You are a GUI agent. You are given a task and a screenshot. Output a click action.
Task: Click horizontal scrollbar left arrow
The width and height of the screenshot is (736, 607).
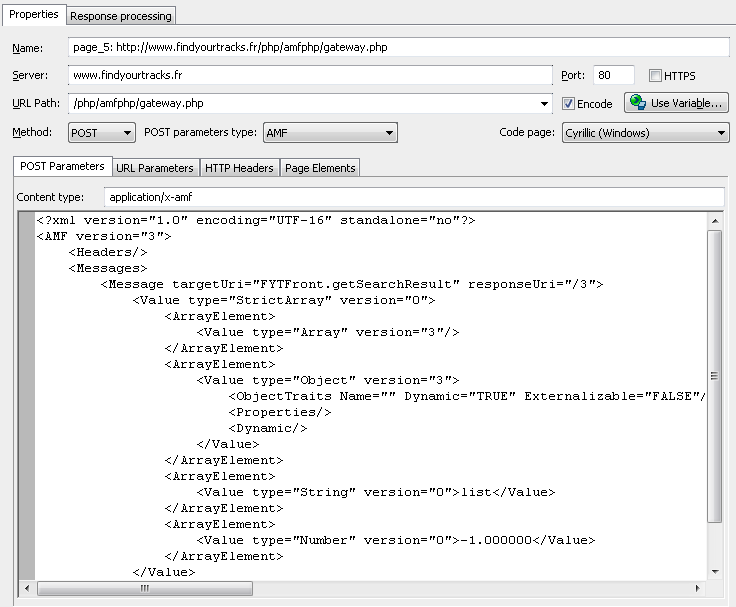point(27,588)
